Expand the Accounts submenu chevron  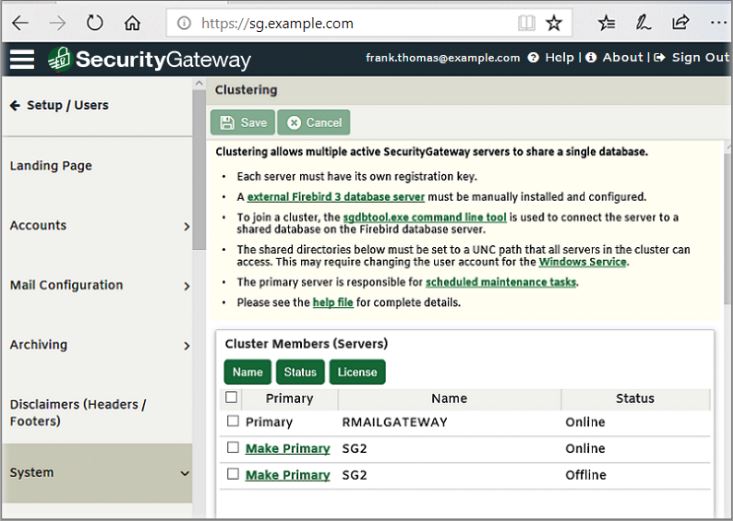pos(187,226)
